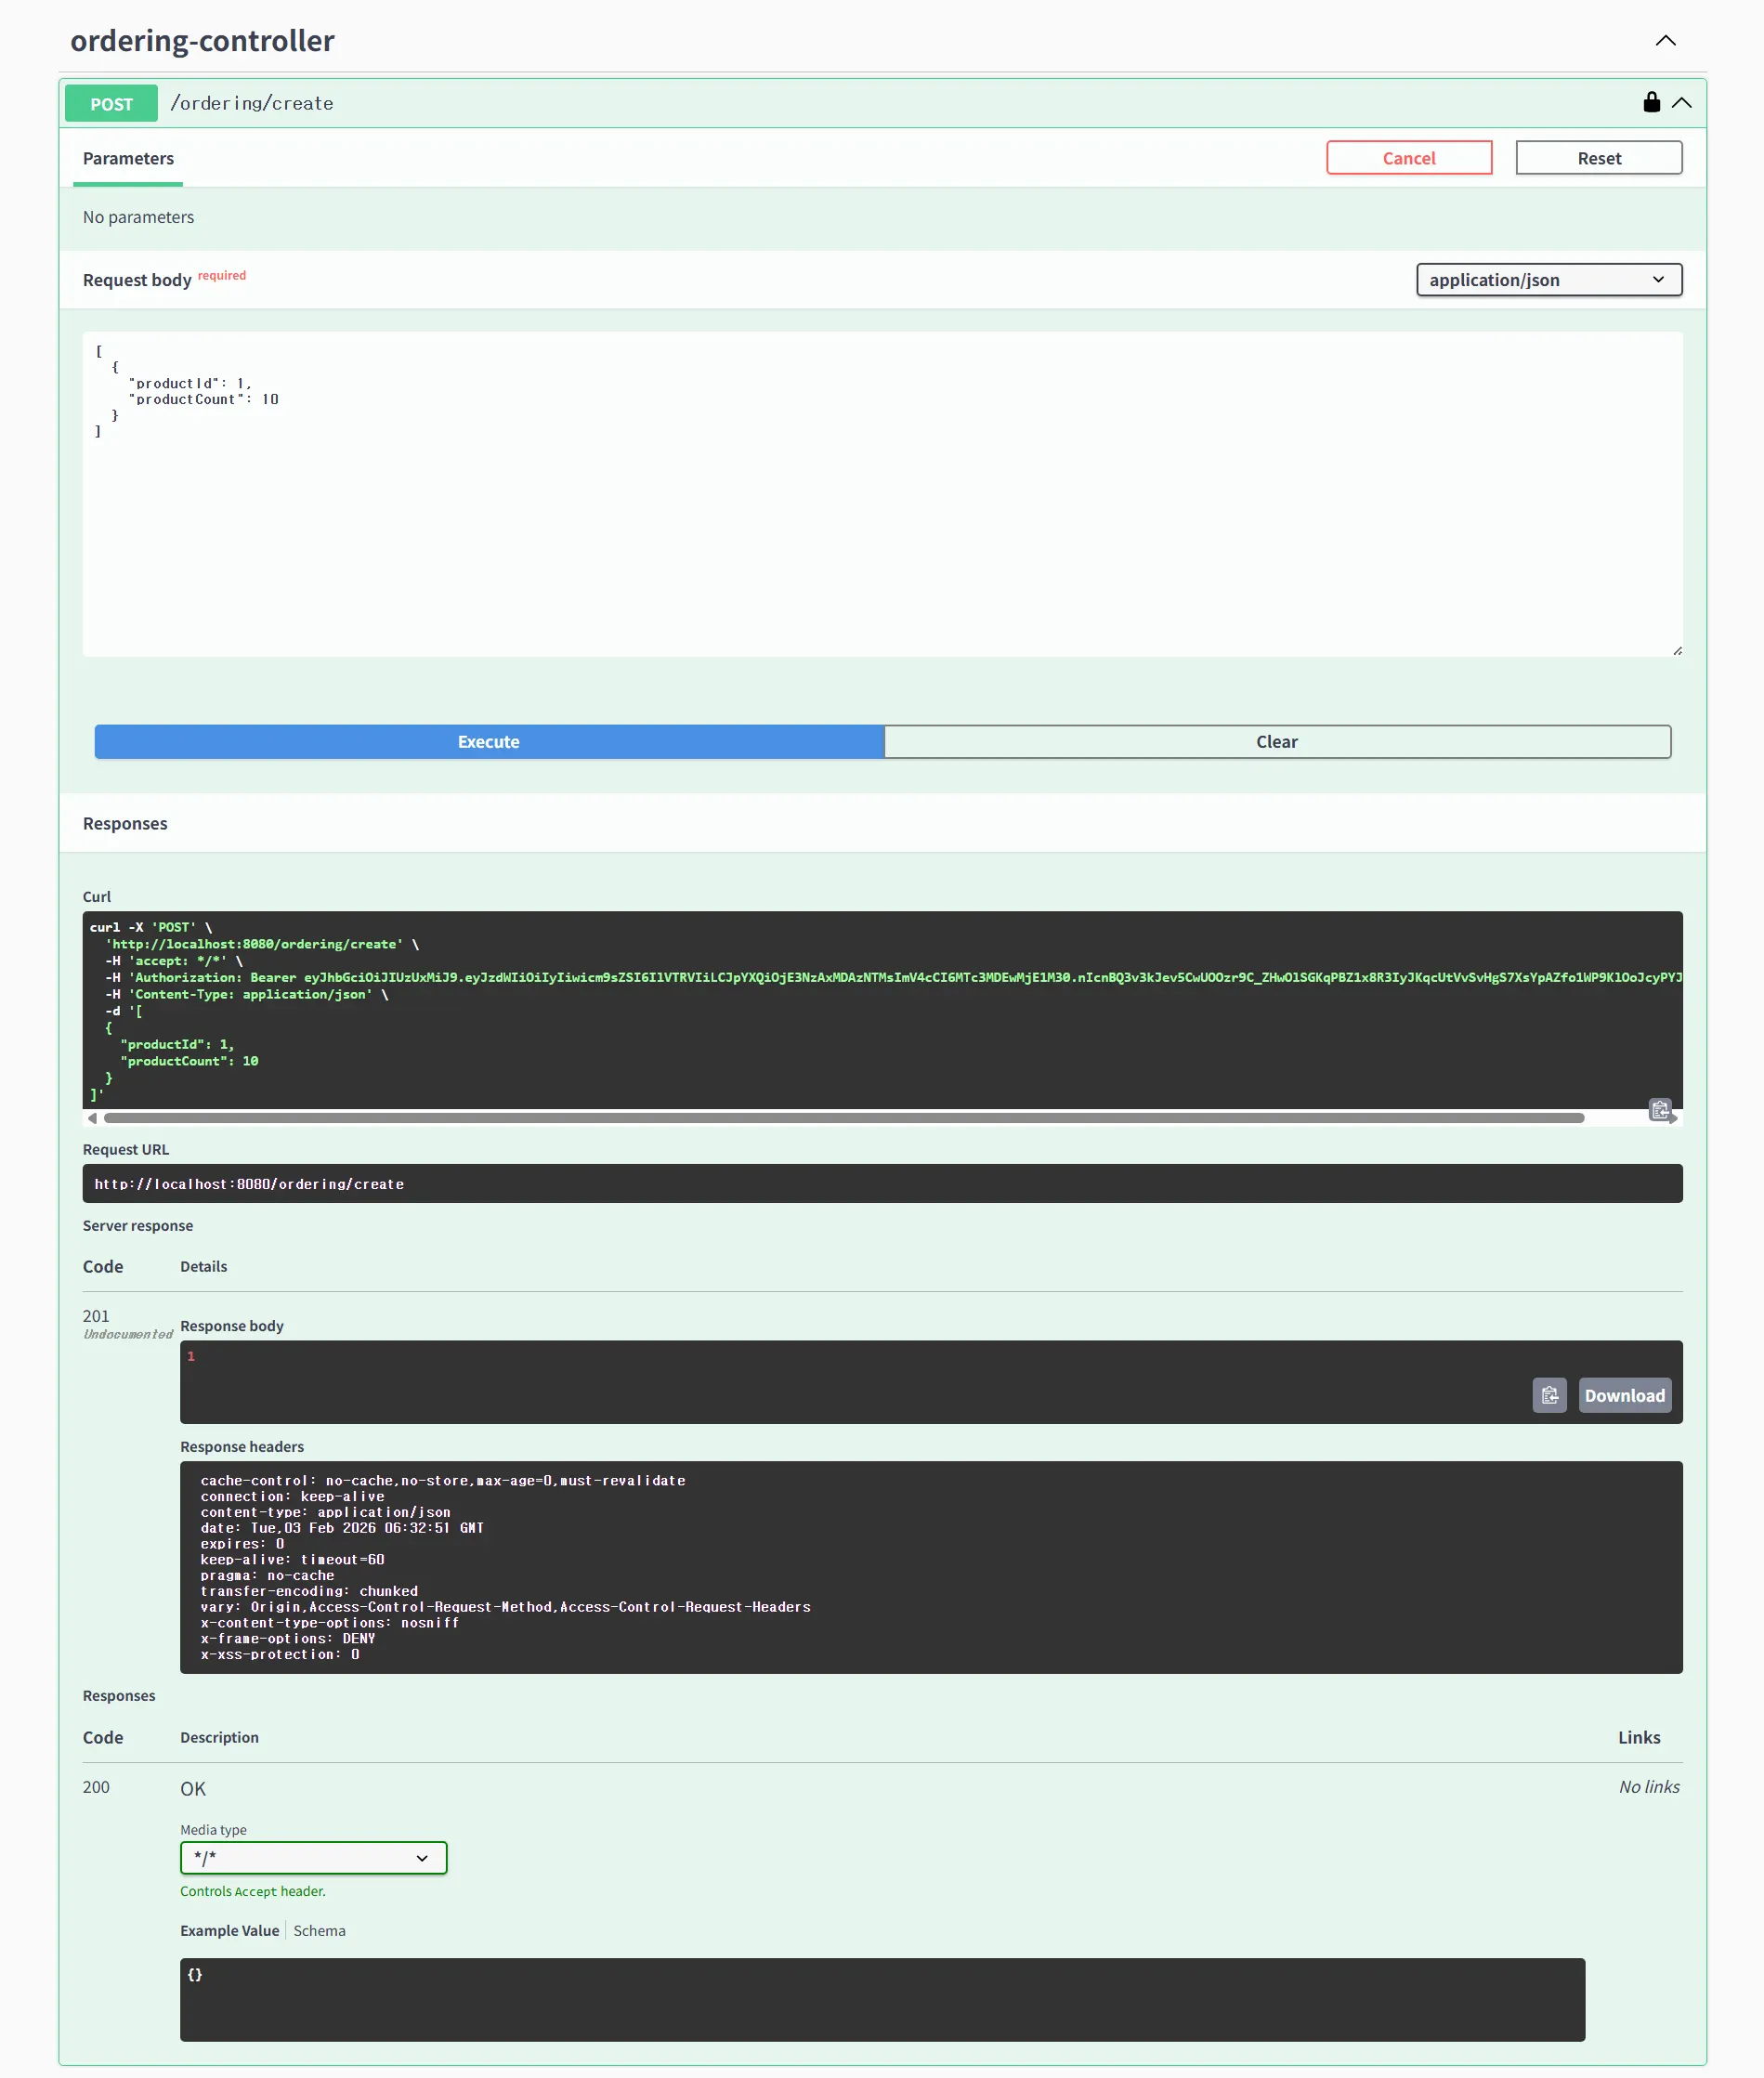1764x2078 pixels.
Task: Click the /ordering/create path text
Action: click(x=251, y=103)
